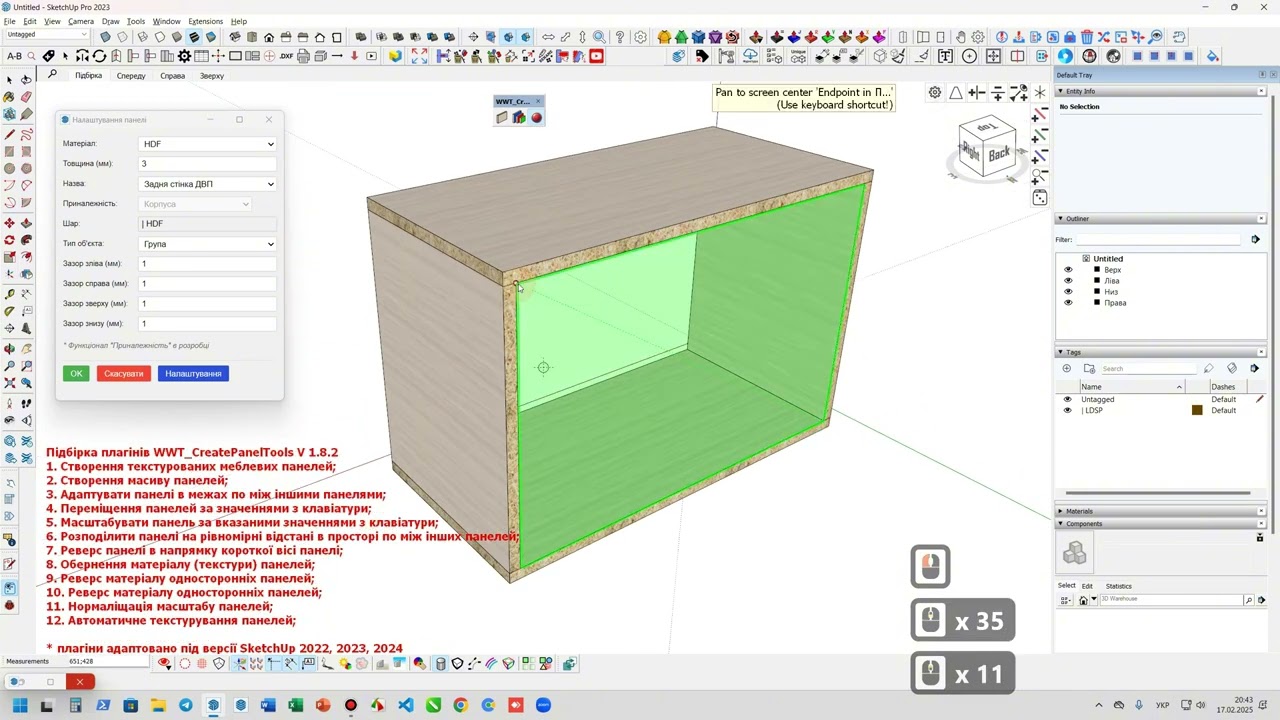Click the red trash can purge icon
1280x720 pixels.
pyautogui.click(x=1086, y=37)
